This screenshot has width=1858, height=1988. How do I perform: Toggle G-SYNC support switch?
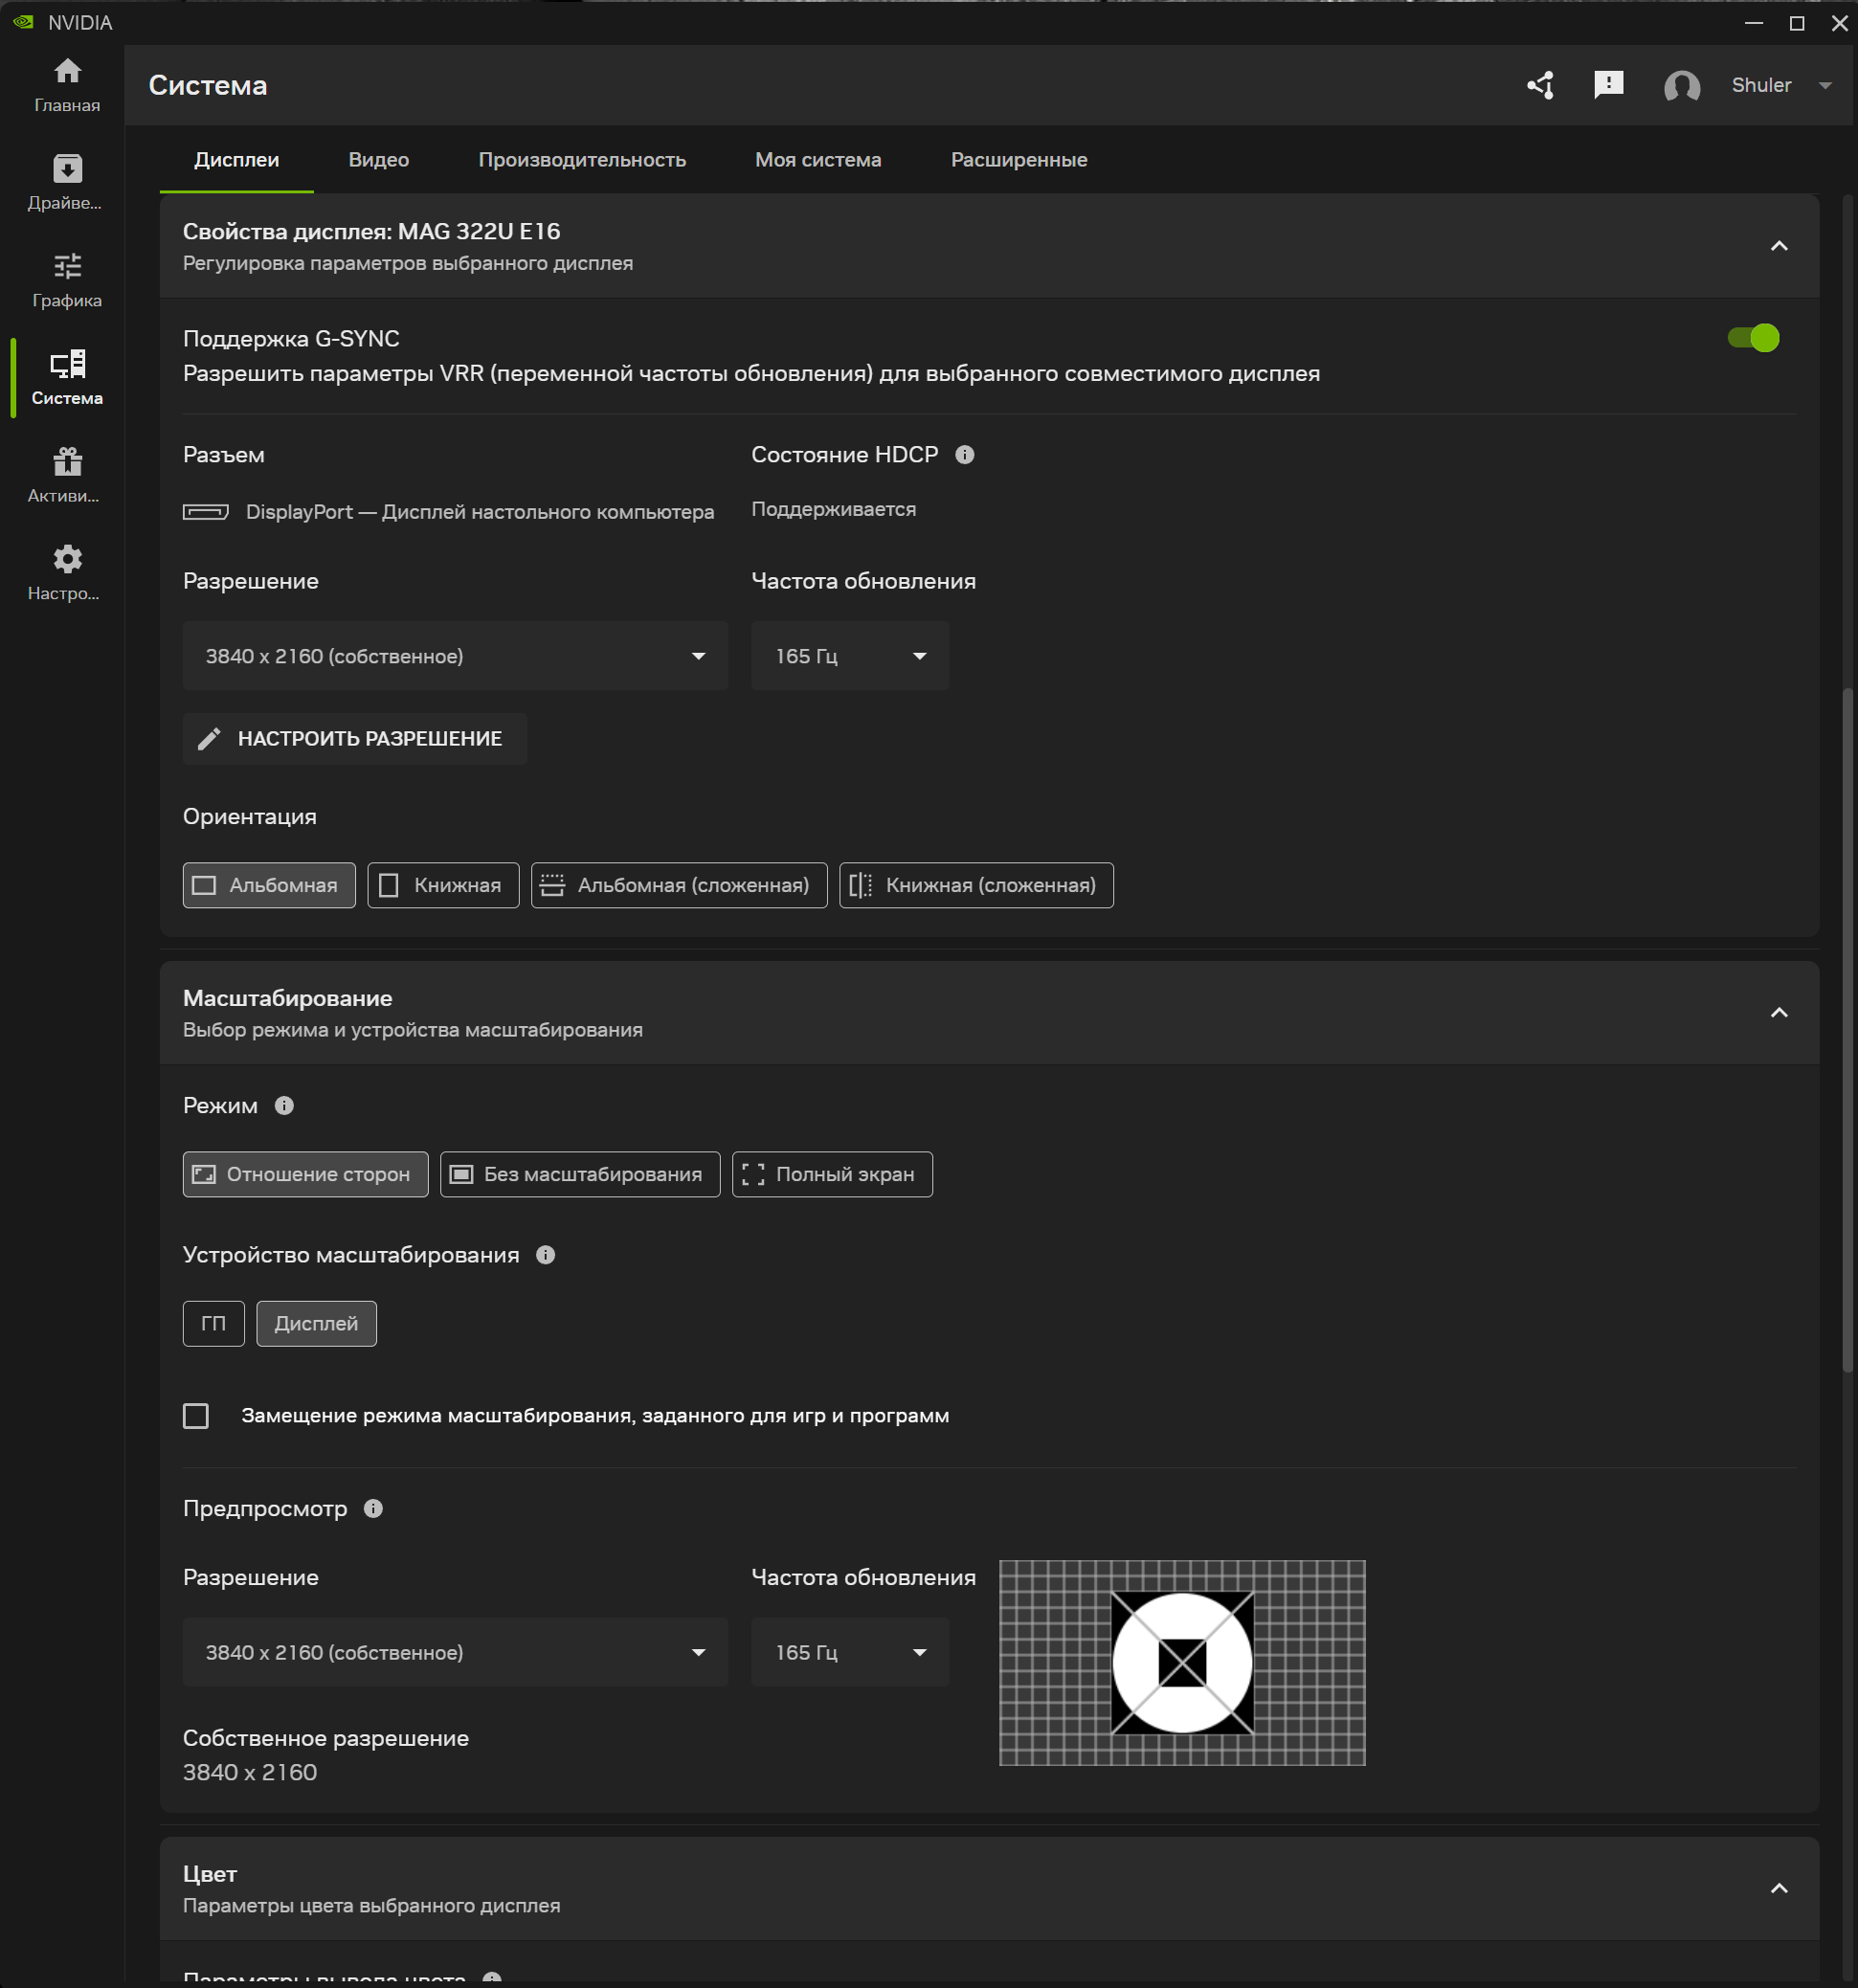click(1754, 338)
